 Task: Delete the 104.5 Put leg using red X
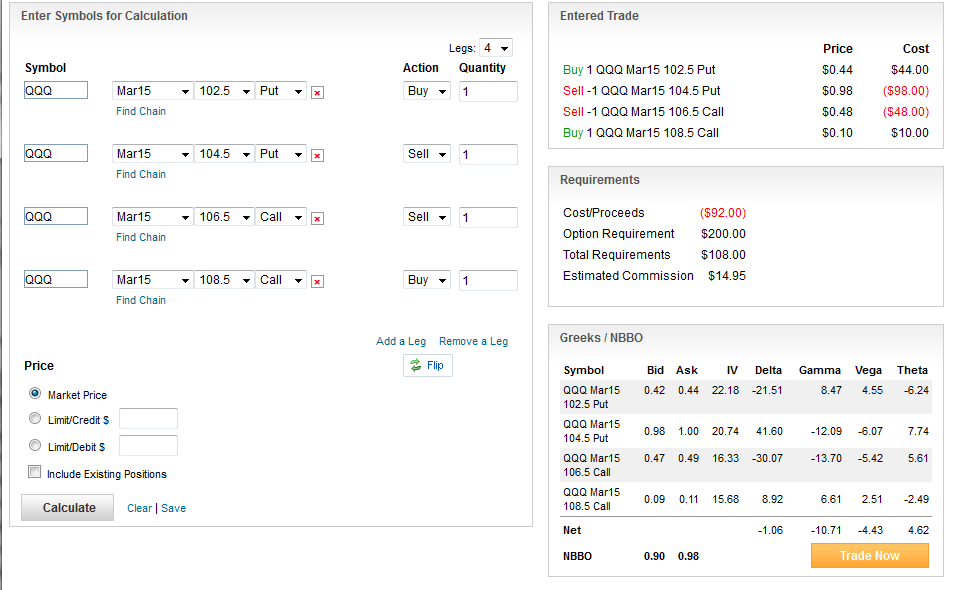click(317, 156)
